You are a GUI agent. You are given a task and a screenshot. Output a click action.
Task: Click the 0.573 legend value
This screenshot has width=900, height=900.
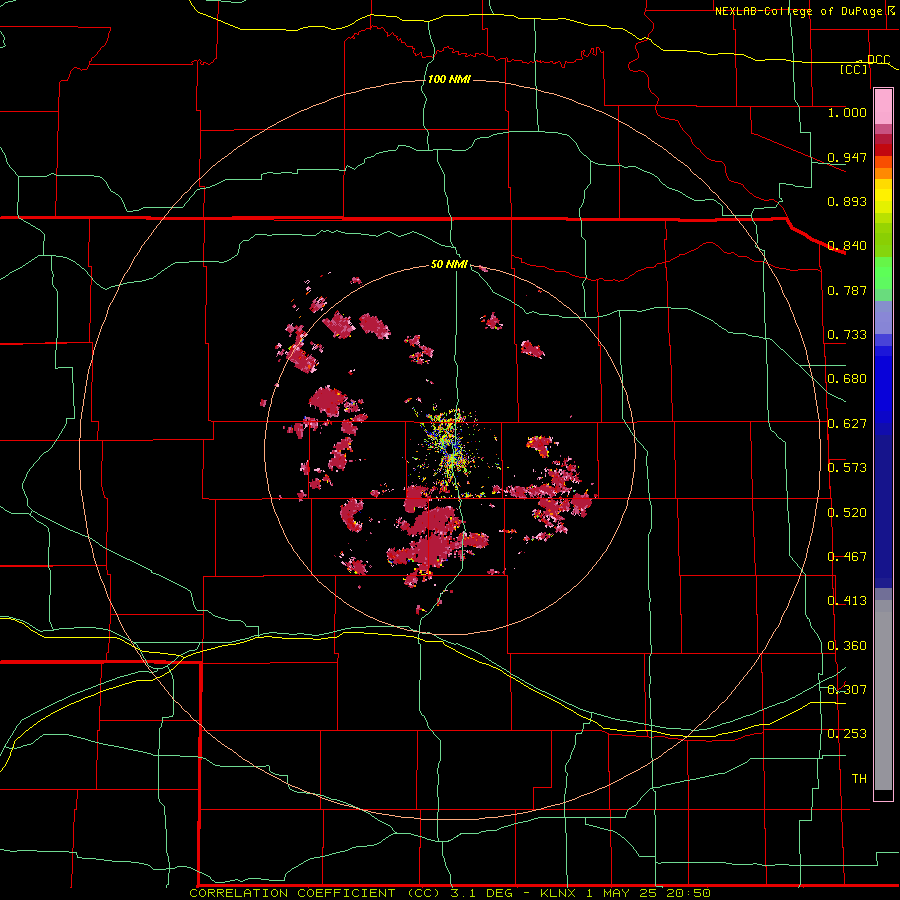click(x=847, y=468)
